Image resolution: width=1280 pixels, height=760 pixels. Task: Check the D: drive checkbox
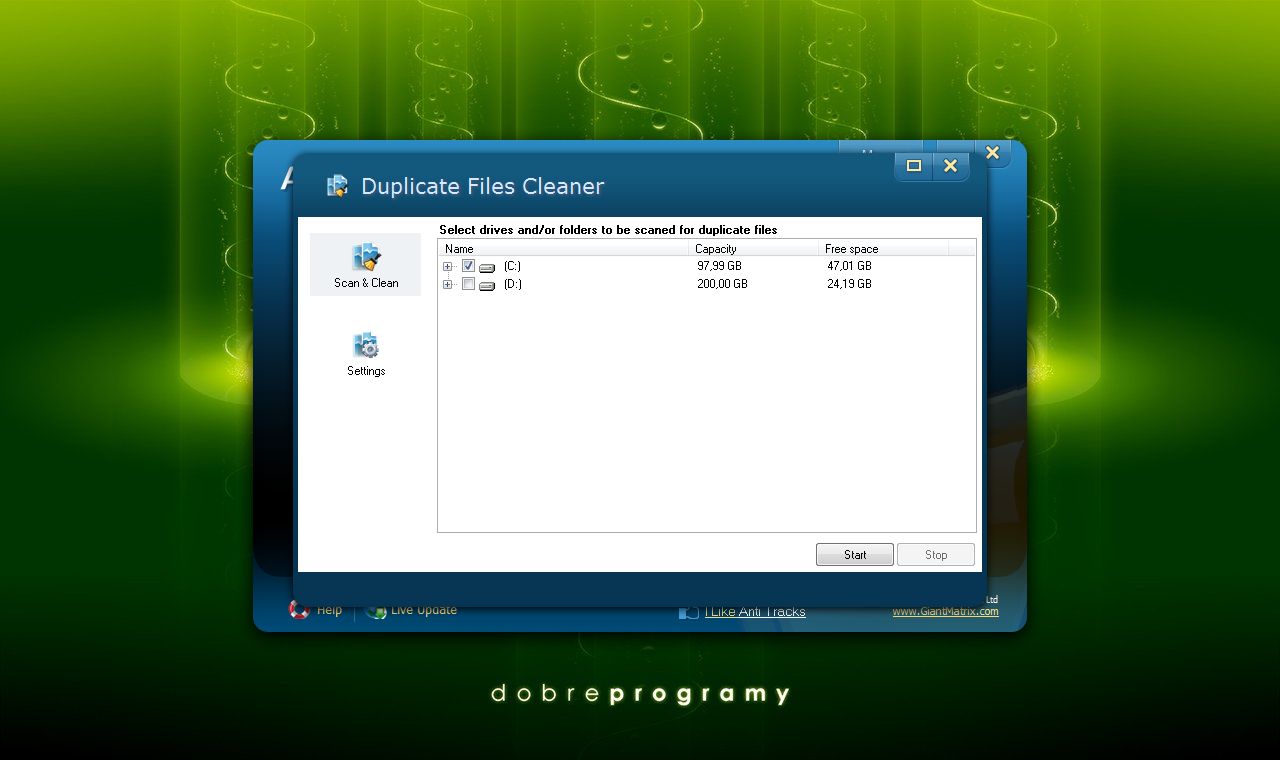click(468, 284)
